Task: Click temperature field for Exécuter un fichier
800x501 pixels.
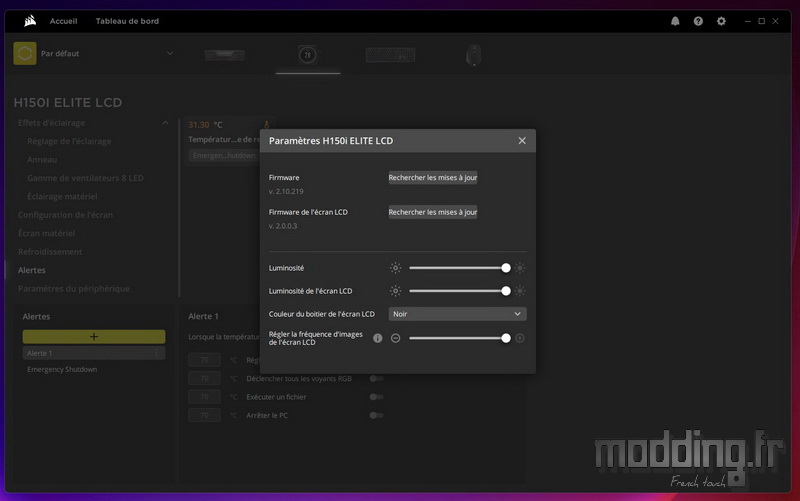Action: [x=204, y=397]
